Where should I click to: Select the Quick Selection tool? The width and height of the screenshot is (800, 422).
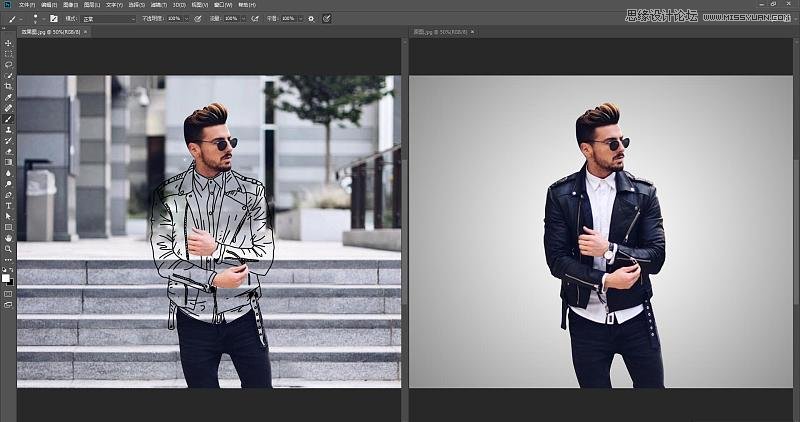8,76
